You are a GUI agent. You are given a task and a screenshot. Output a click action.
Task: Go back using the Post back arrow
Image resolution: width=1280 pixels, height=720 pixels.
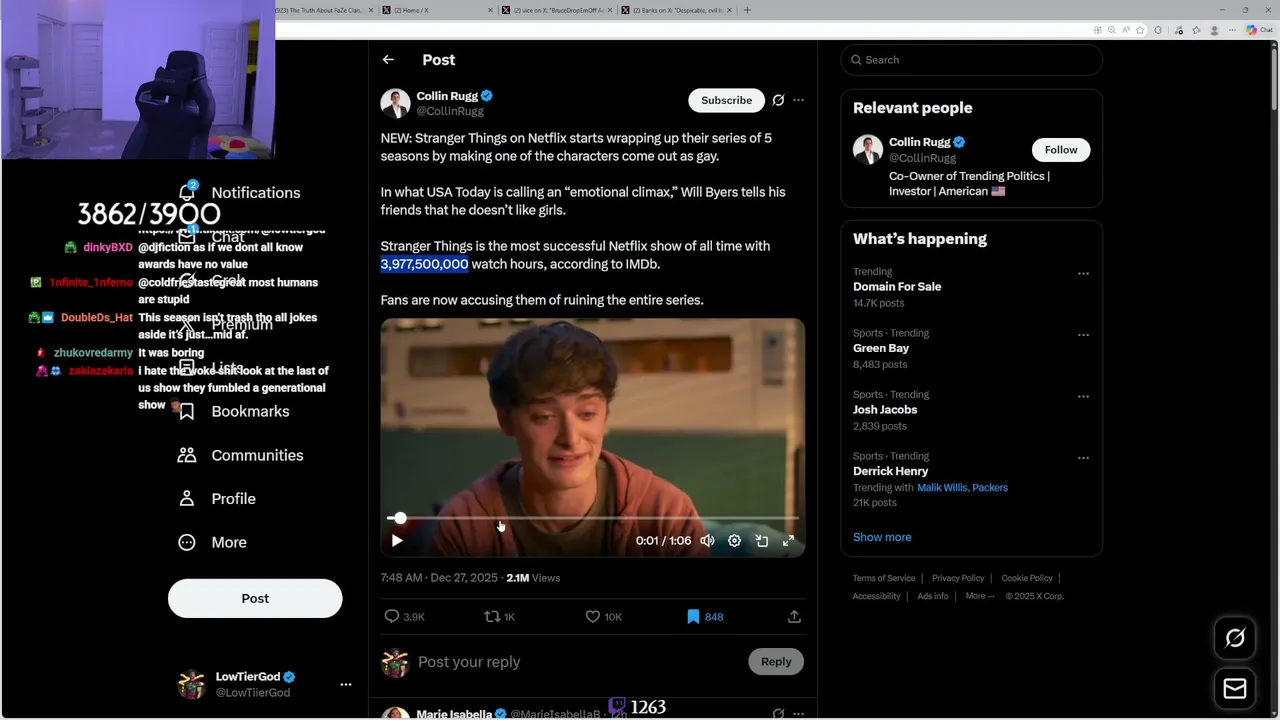point(388,60)
